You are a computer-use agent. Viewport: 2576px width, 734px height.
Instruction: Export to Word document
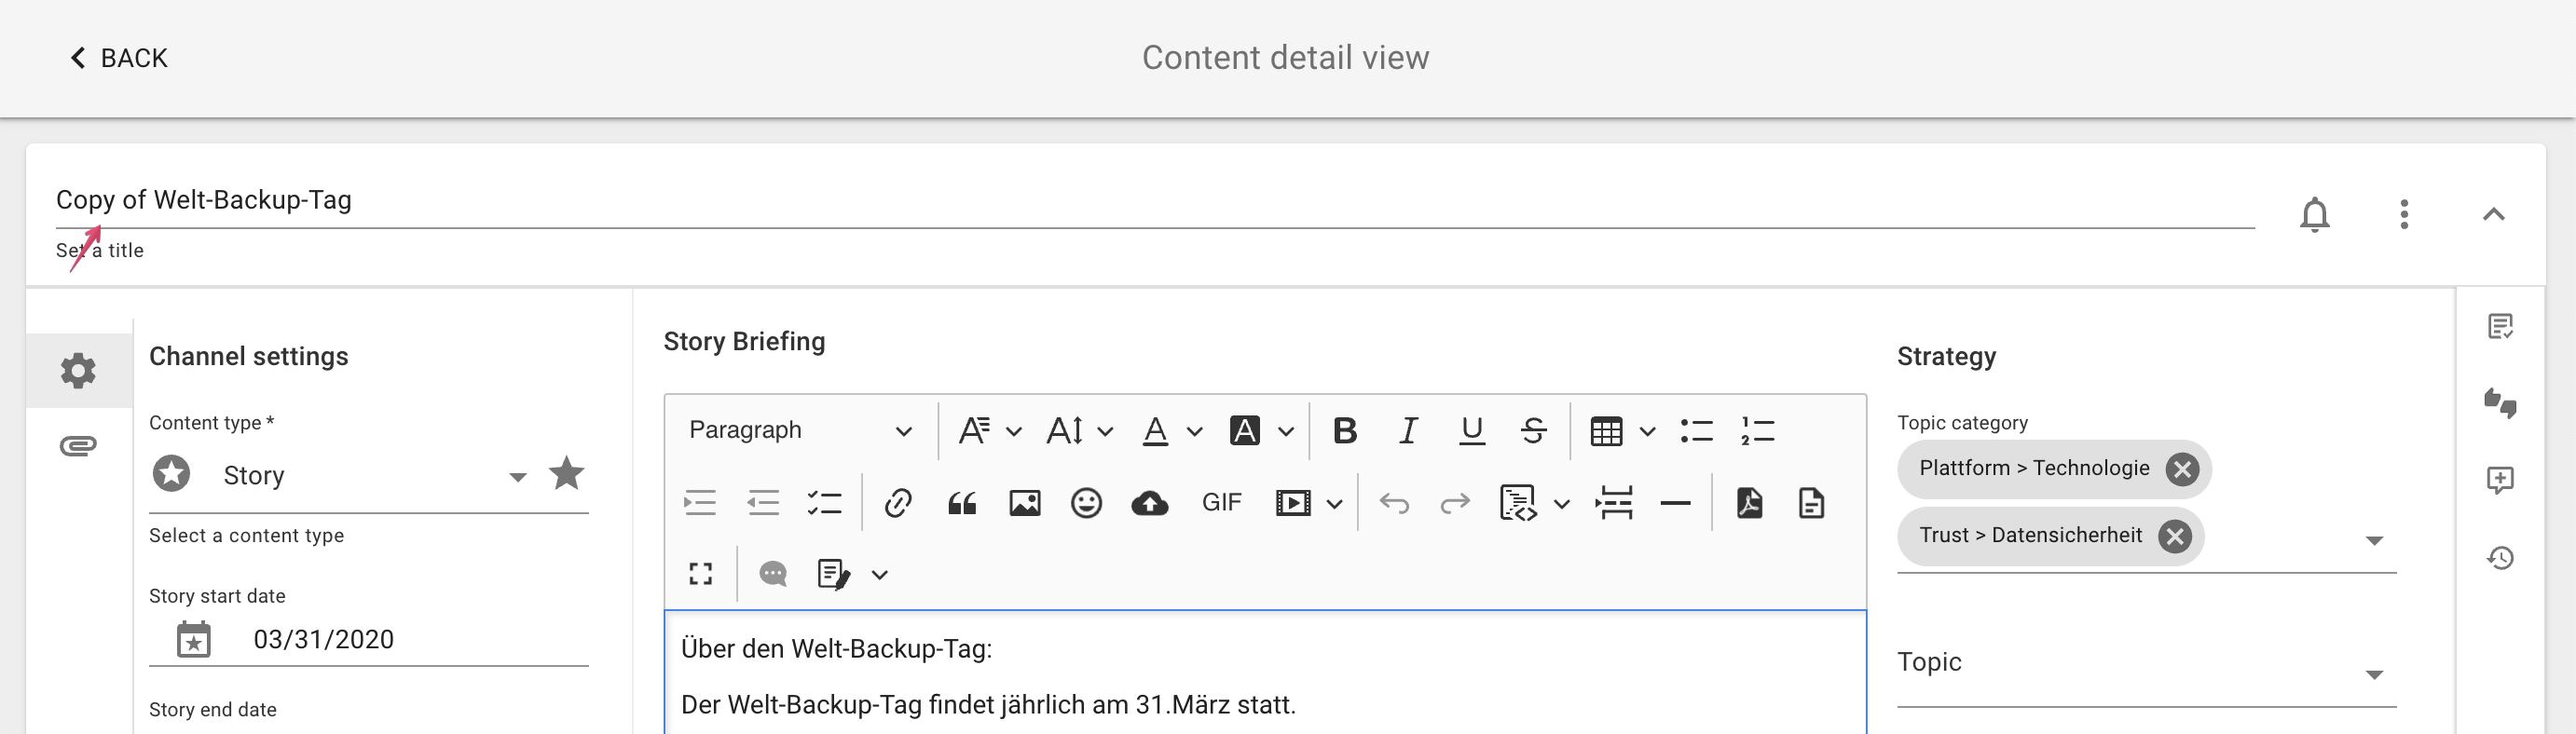click(x=1811, y=503)
